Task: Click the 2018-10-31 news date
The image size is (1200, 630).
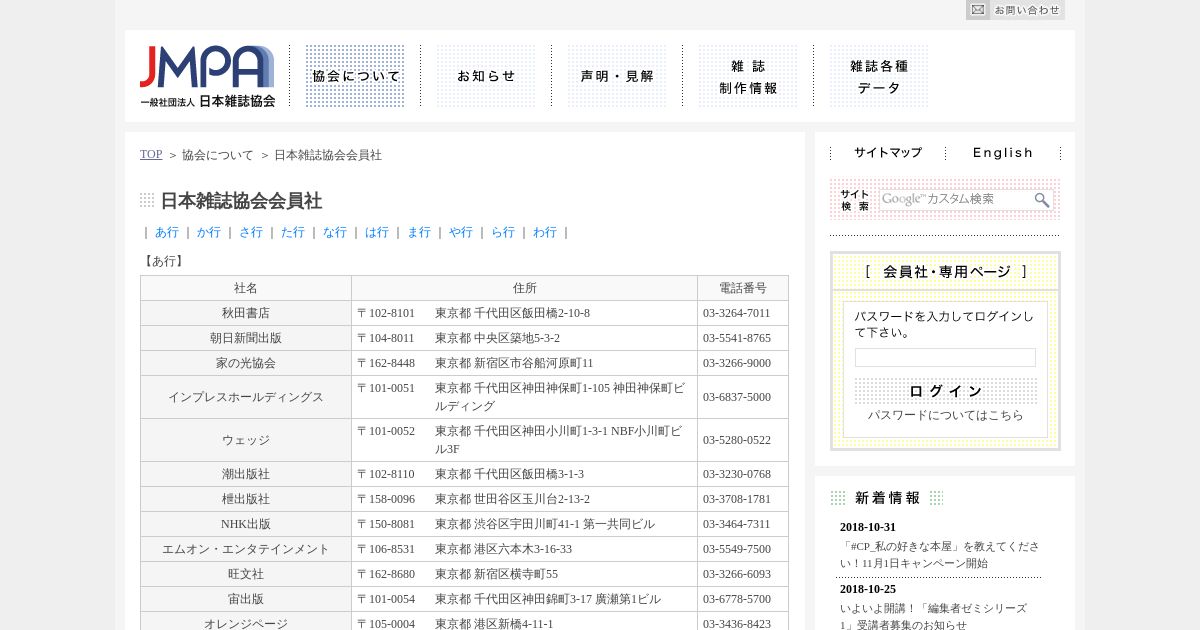Action: (x=868, y=527)
